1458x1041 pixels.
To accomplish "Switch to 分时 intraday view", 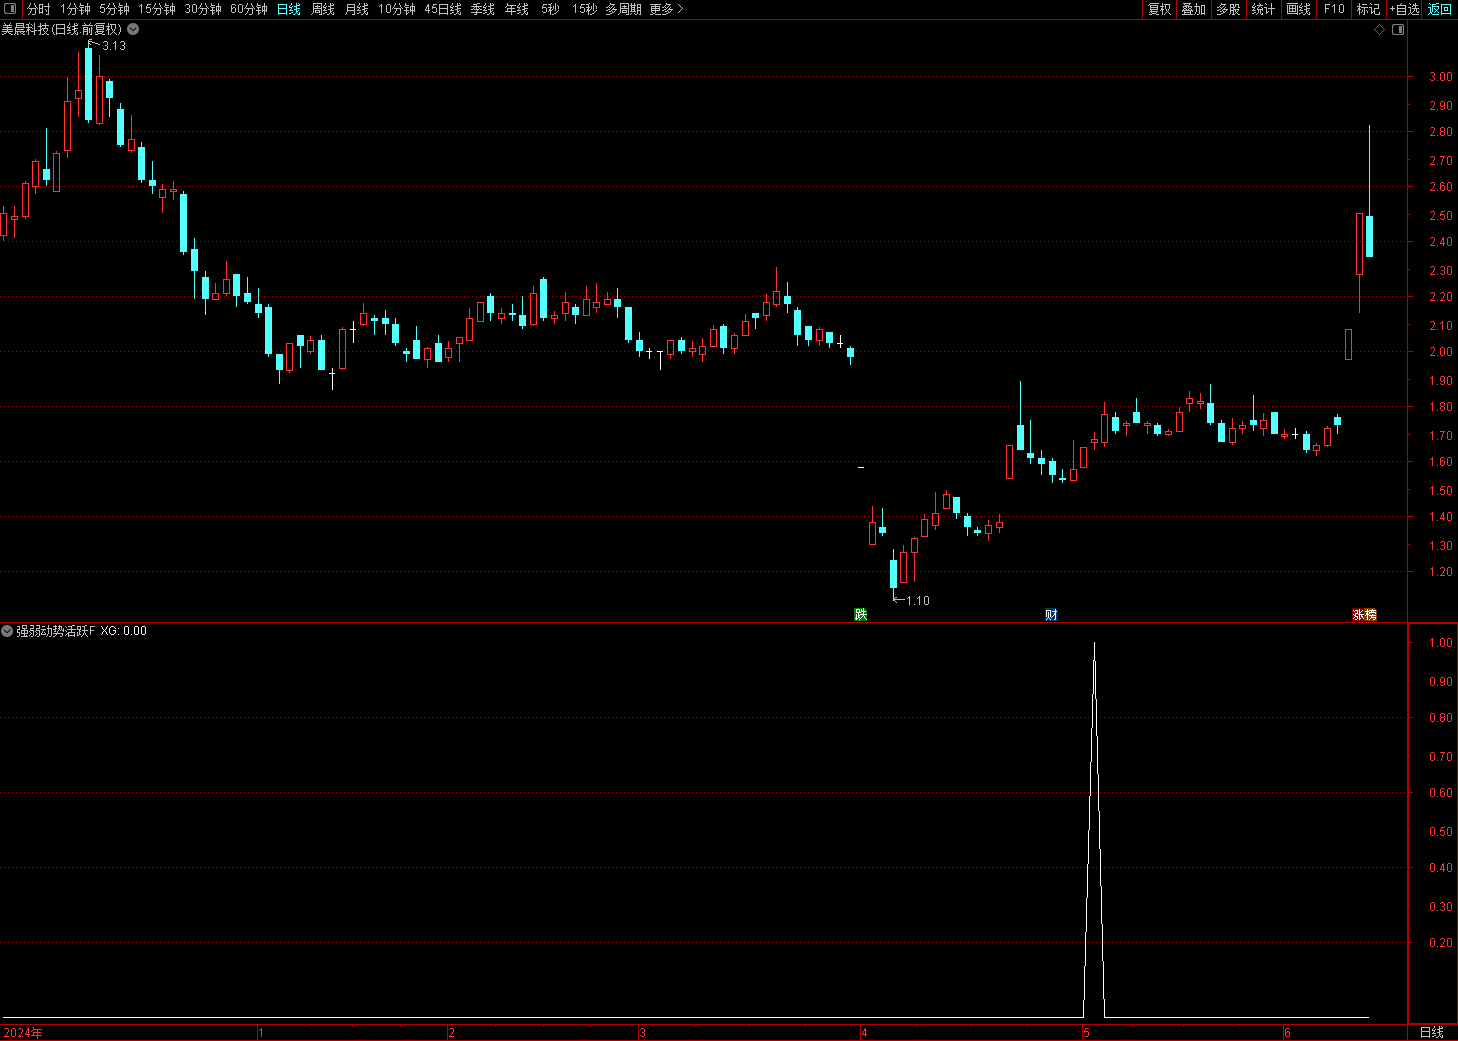I will tap(38, 9).
